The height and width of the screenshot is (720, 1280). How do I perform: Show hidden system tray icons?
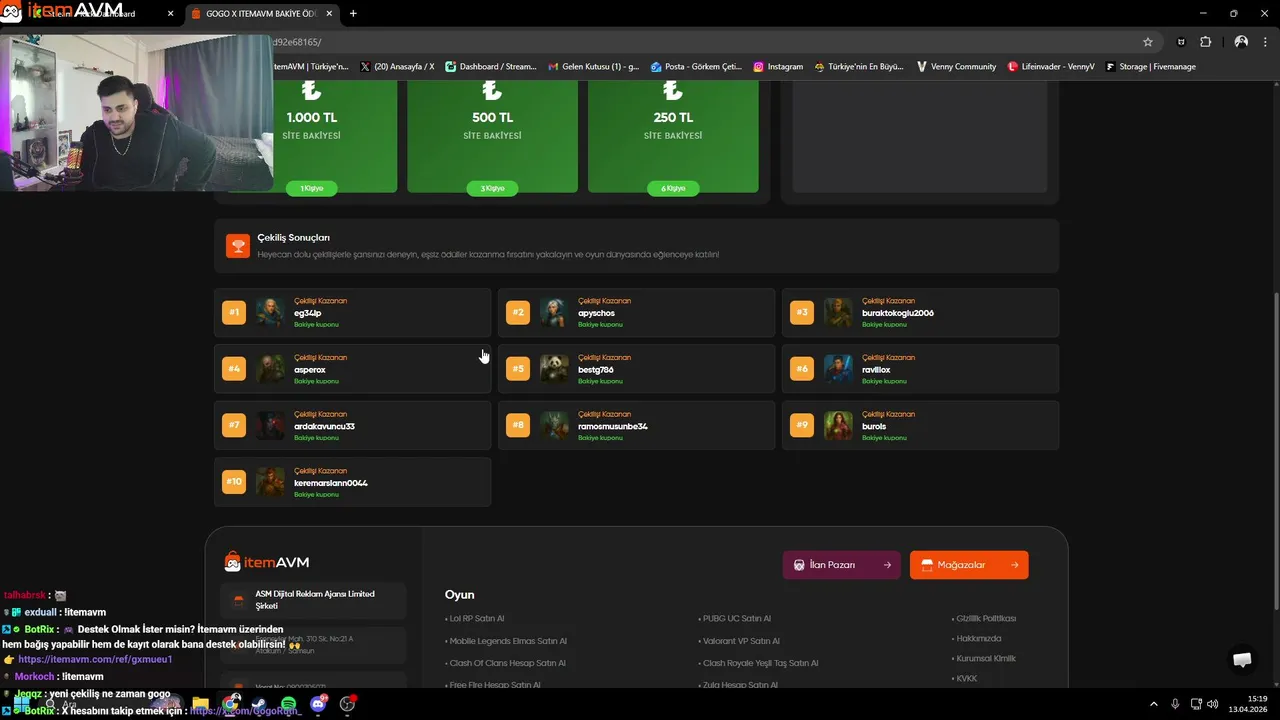pos(1153,704)
